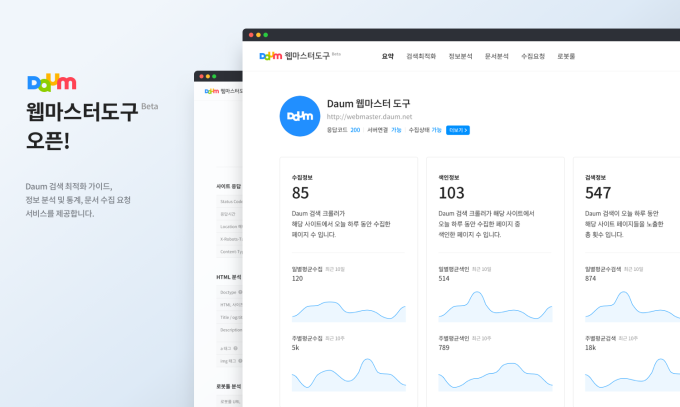Click the 검색정보 card heading

tap(595, 177)
